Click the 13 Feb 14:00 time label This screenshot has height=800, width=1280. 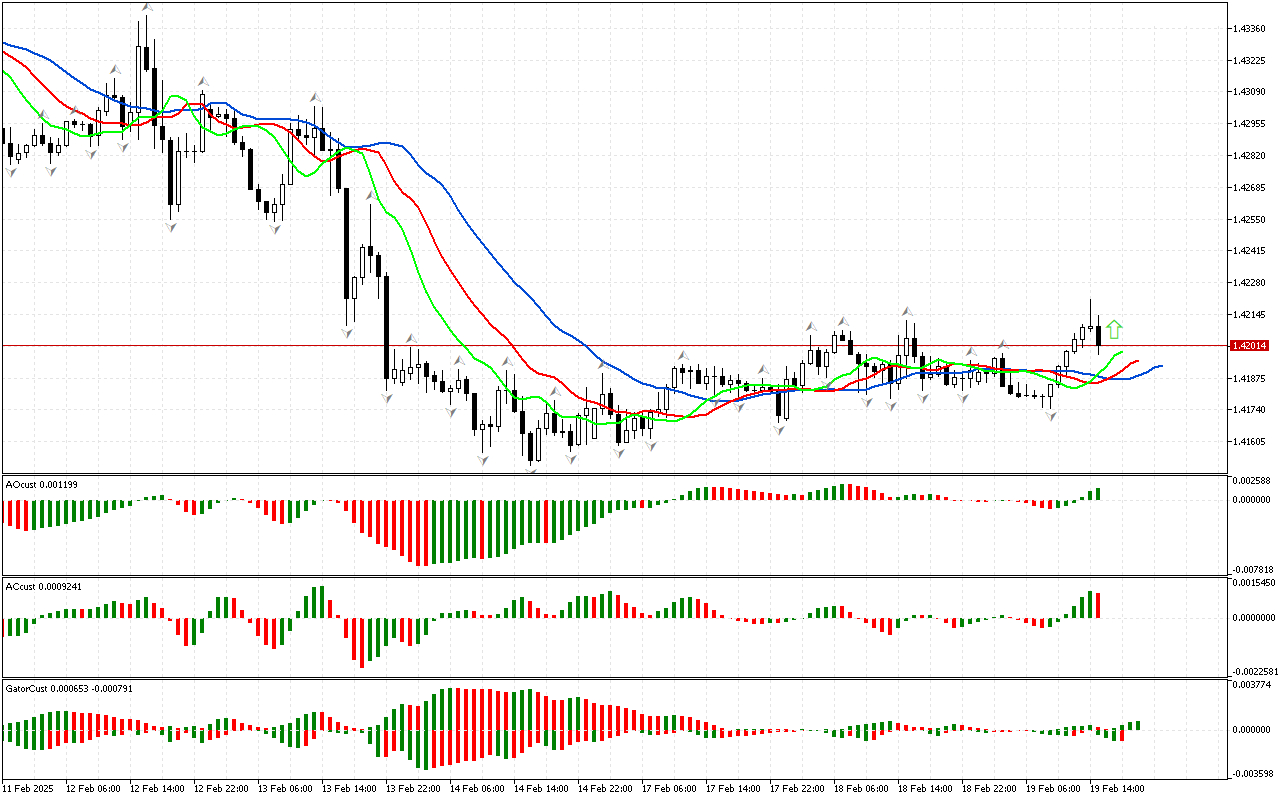click(x=350, y=789)
